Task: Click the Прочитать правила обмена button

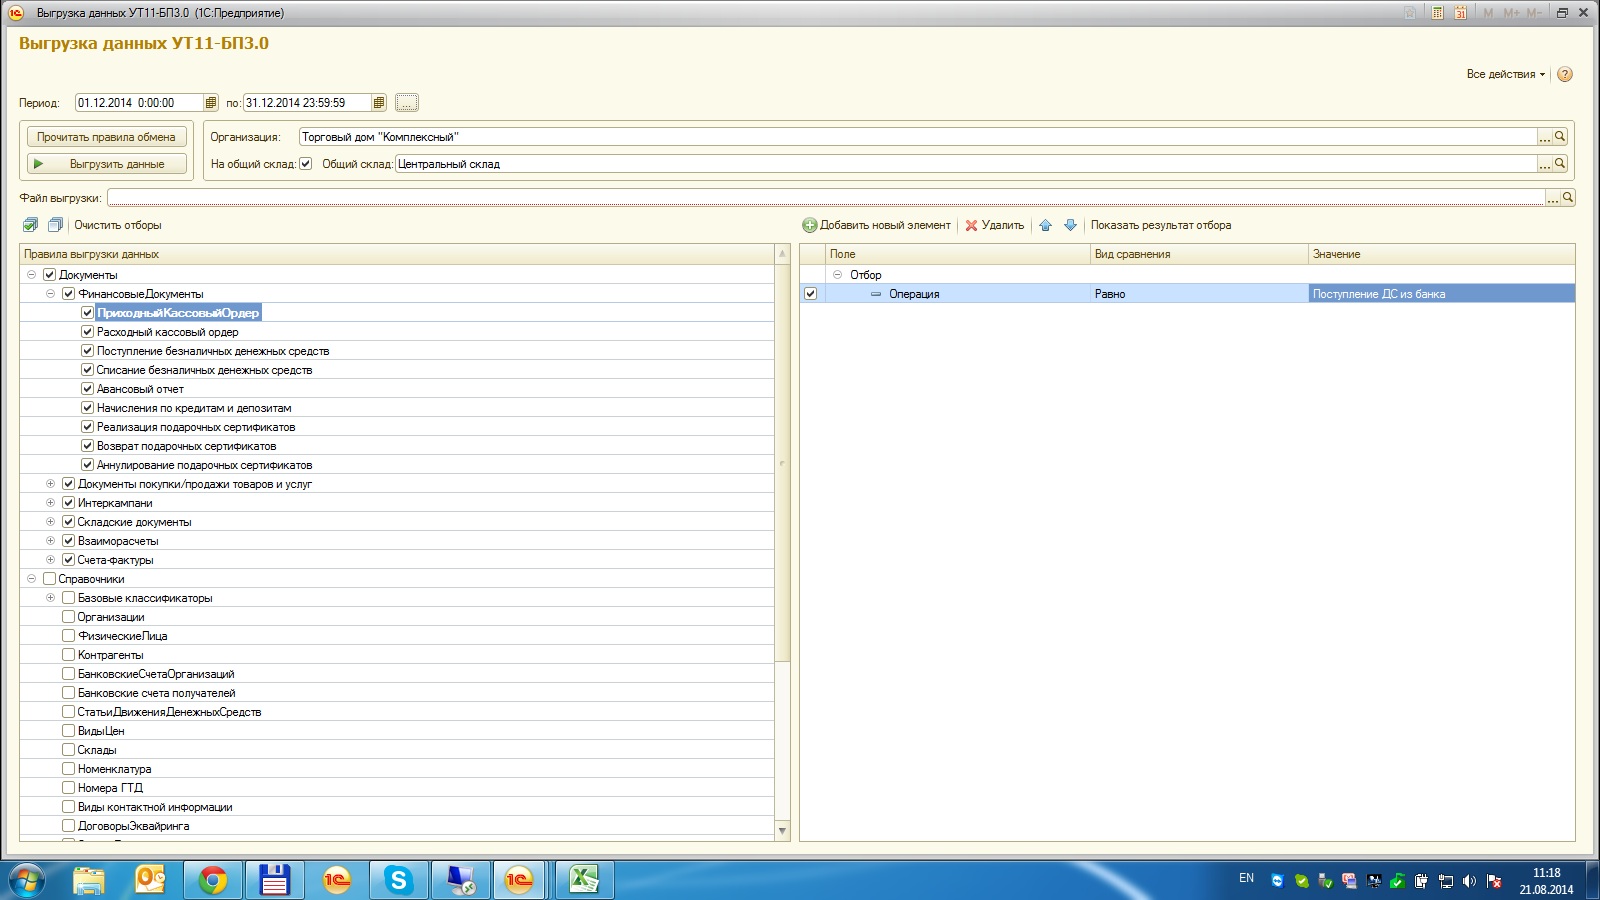Action: [x=107, y=137]
